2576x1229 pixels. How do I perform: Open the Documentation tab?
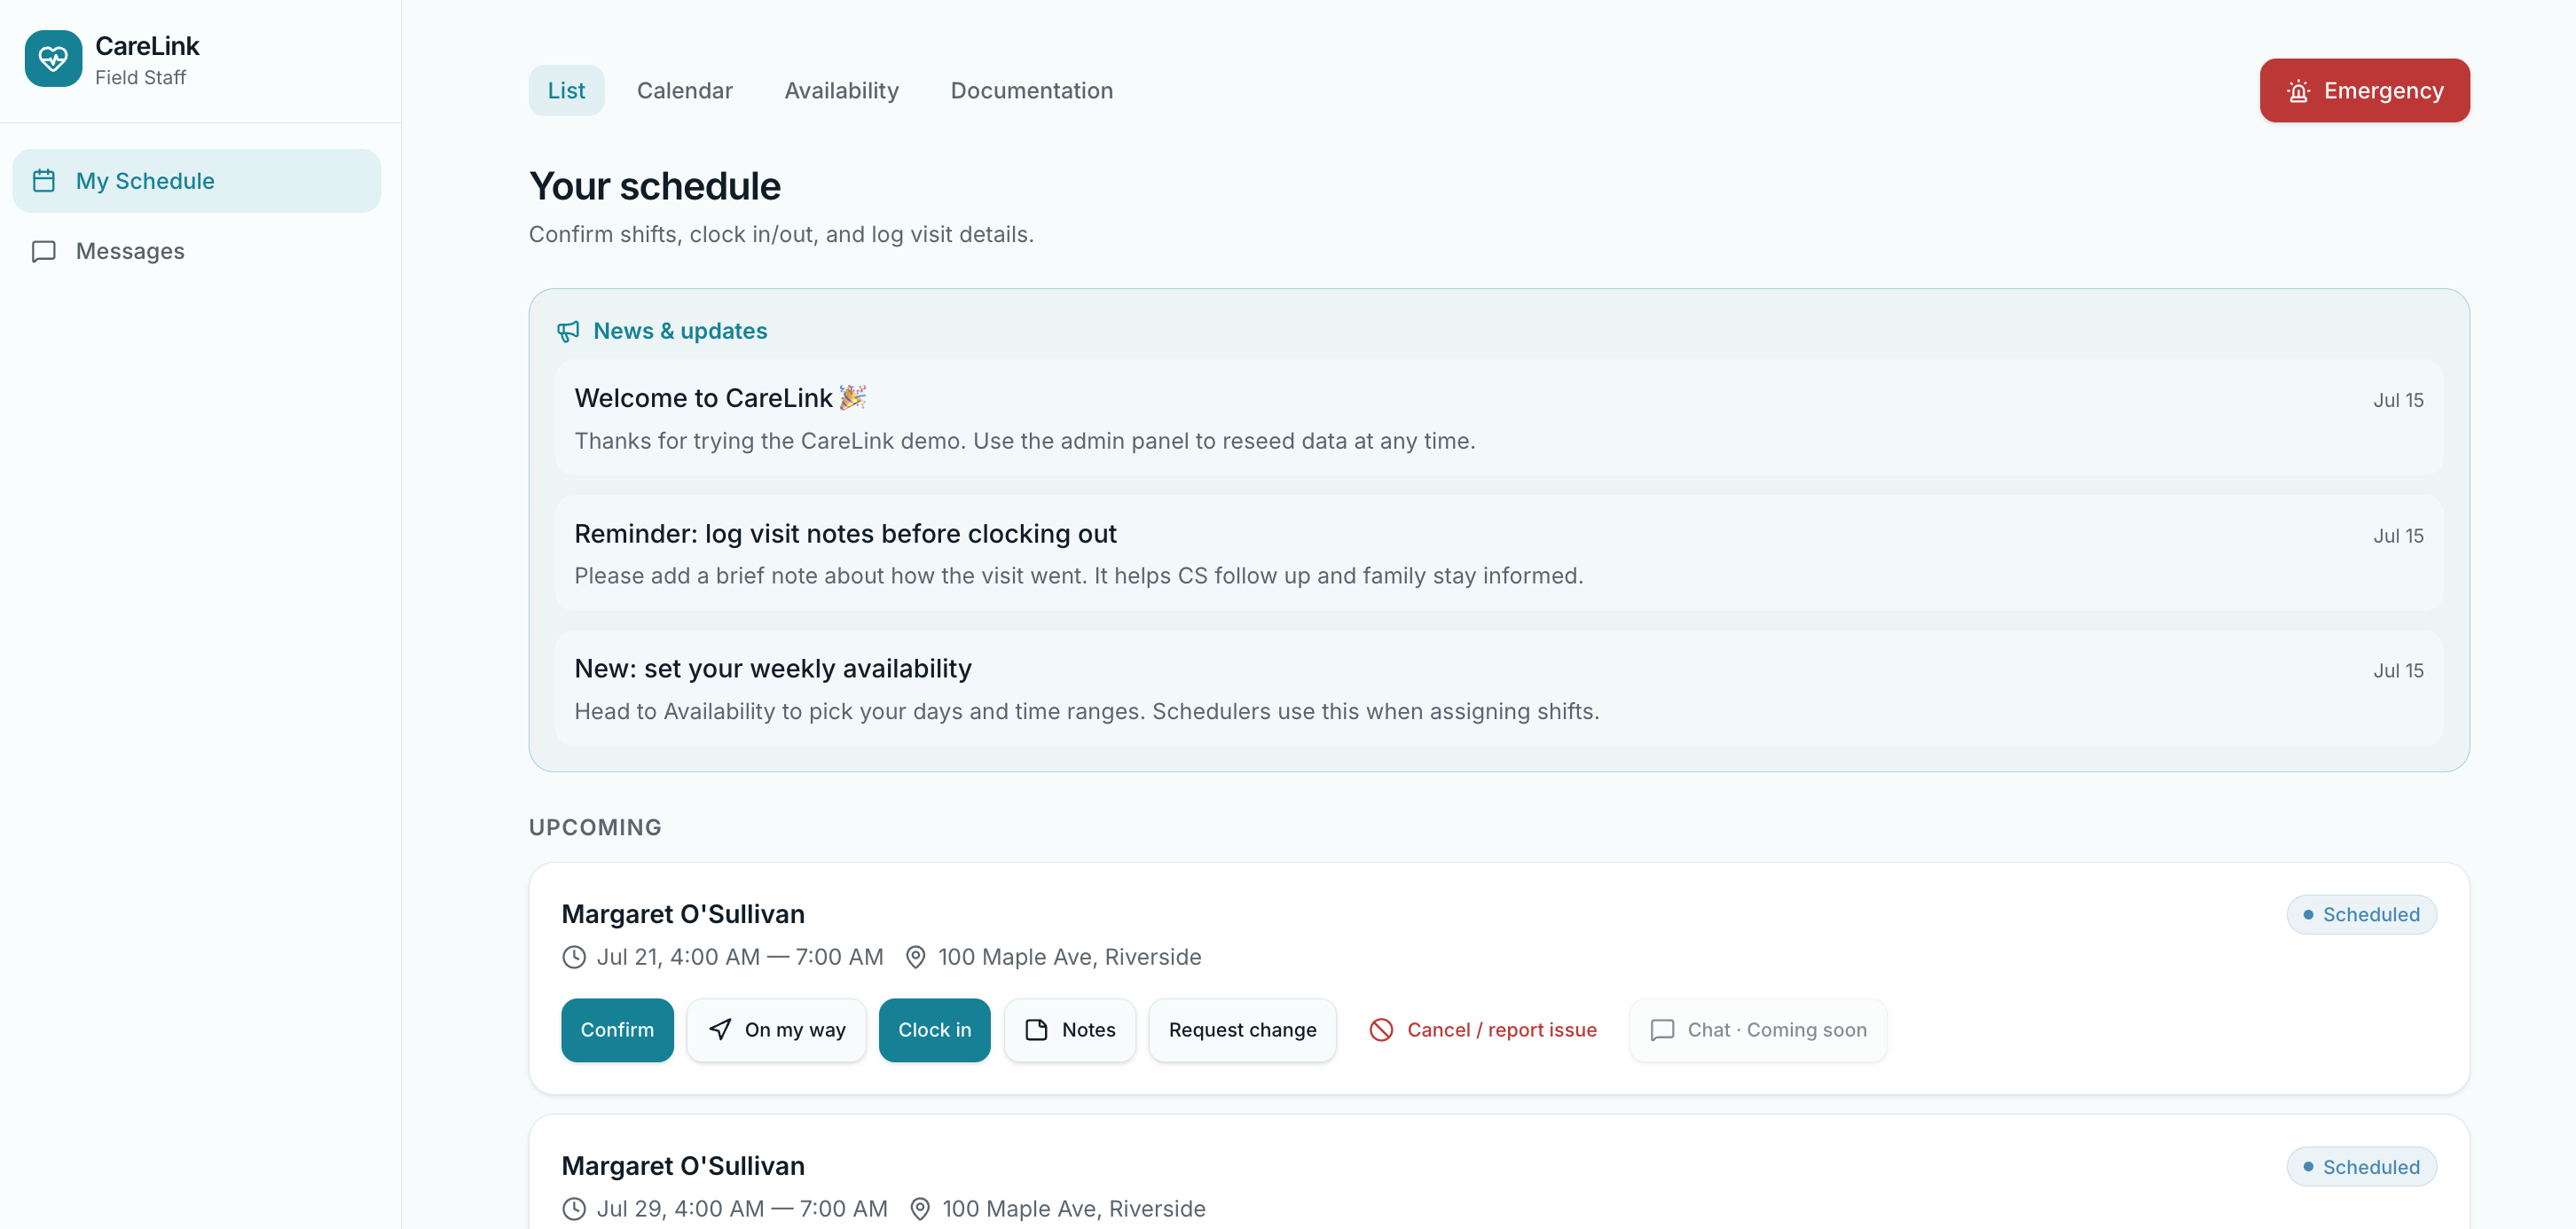tap(1032, 91)
